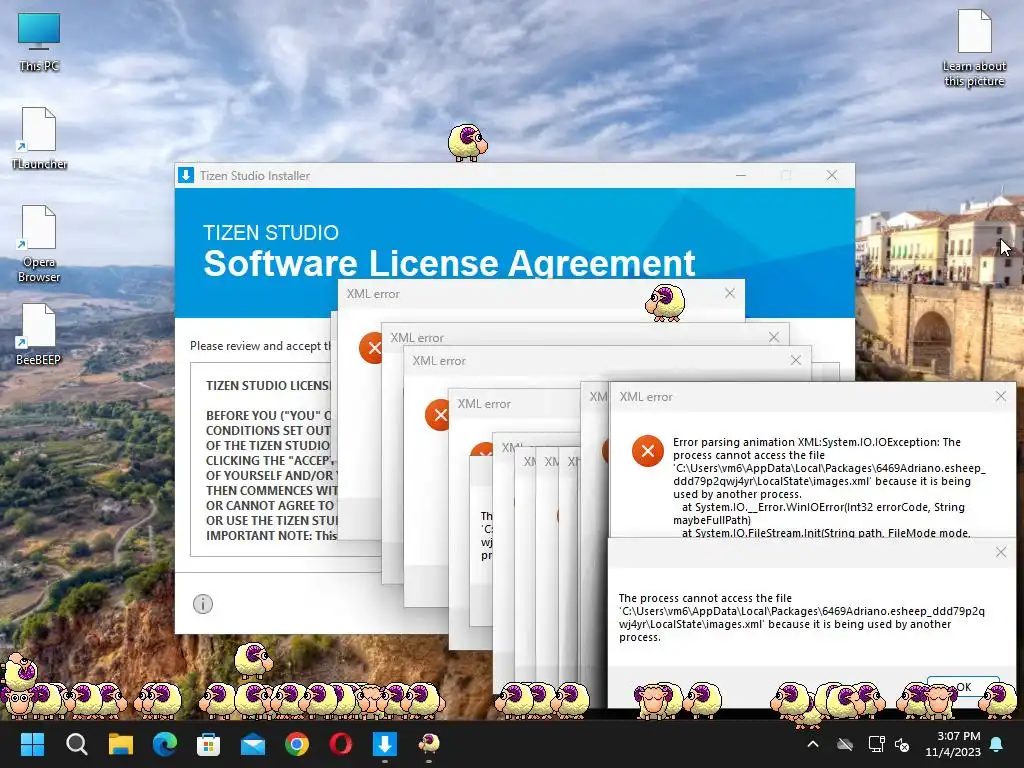1024x768 pixels.
Task: Click the Tizen Studio Installer title bar icon
Action: point(186,175)
